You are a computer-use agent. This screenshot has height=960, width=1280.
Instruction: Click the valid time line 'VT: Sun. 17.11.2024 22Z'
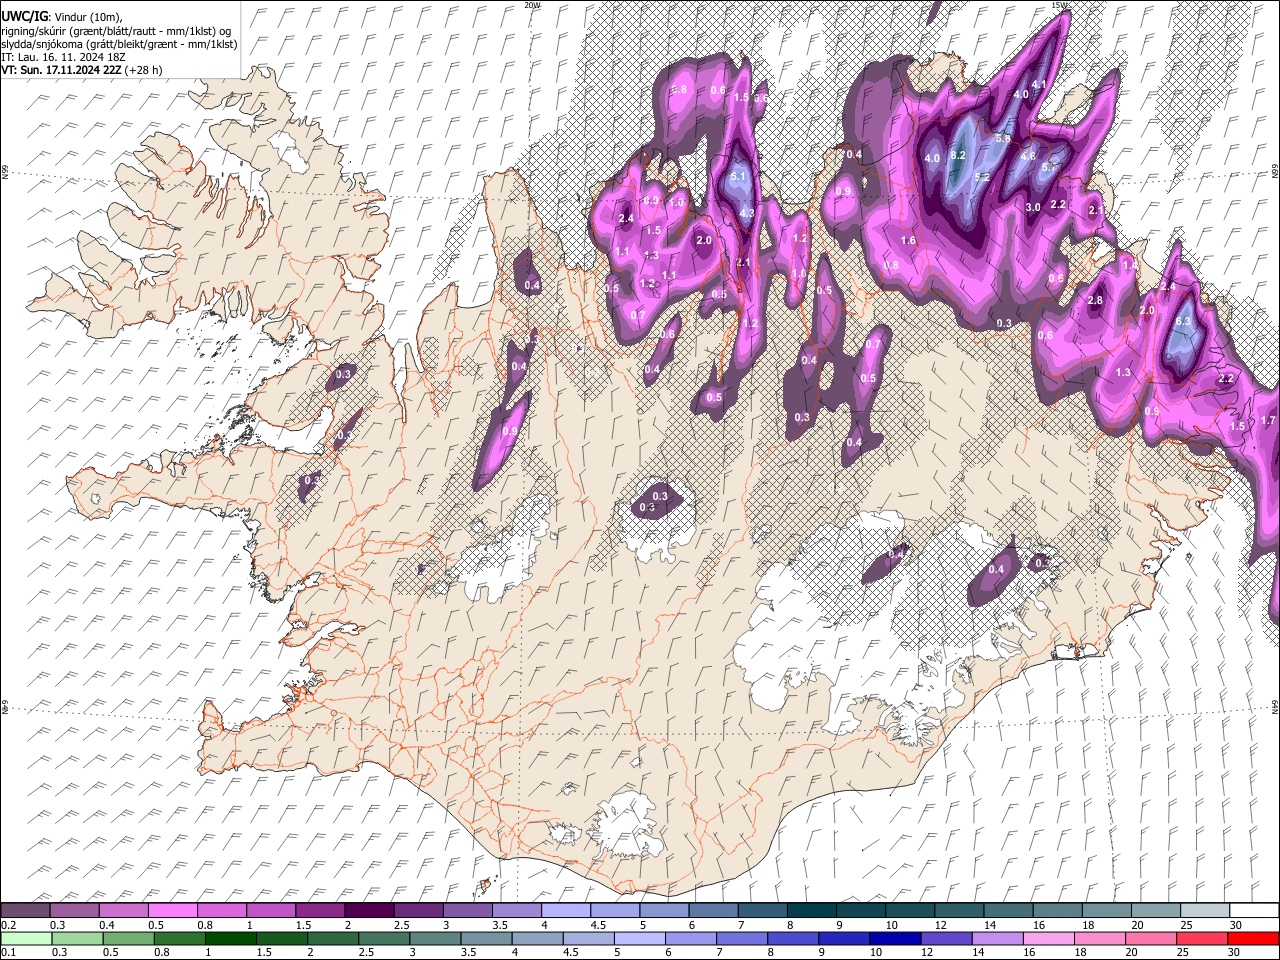point(62,71)
